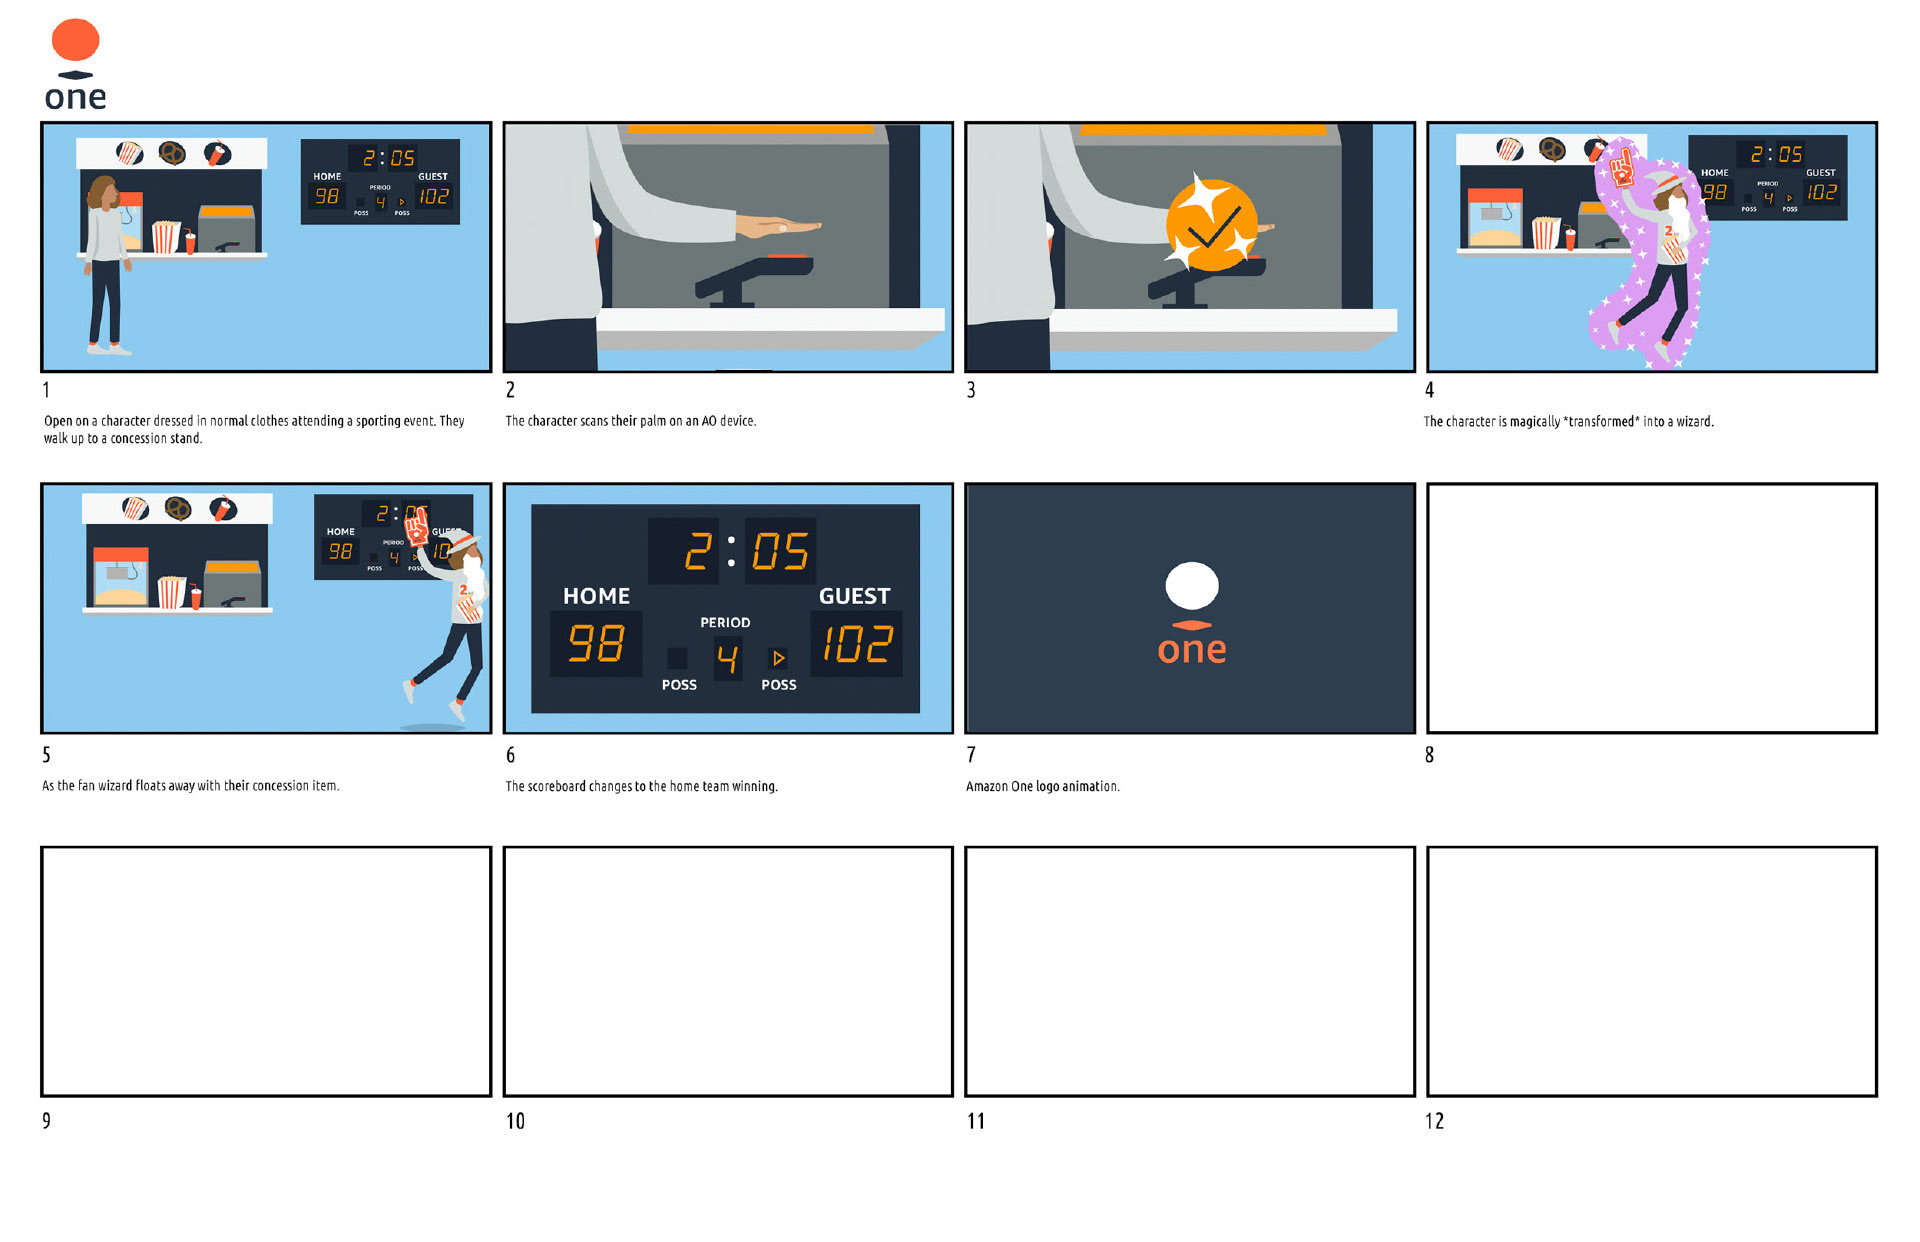Viewport: 1920px width, 1242px height.
Task: Select the empty storyboard frame 8
Action: click(1652, 608)
